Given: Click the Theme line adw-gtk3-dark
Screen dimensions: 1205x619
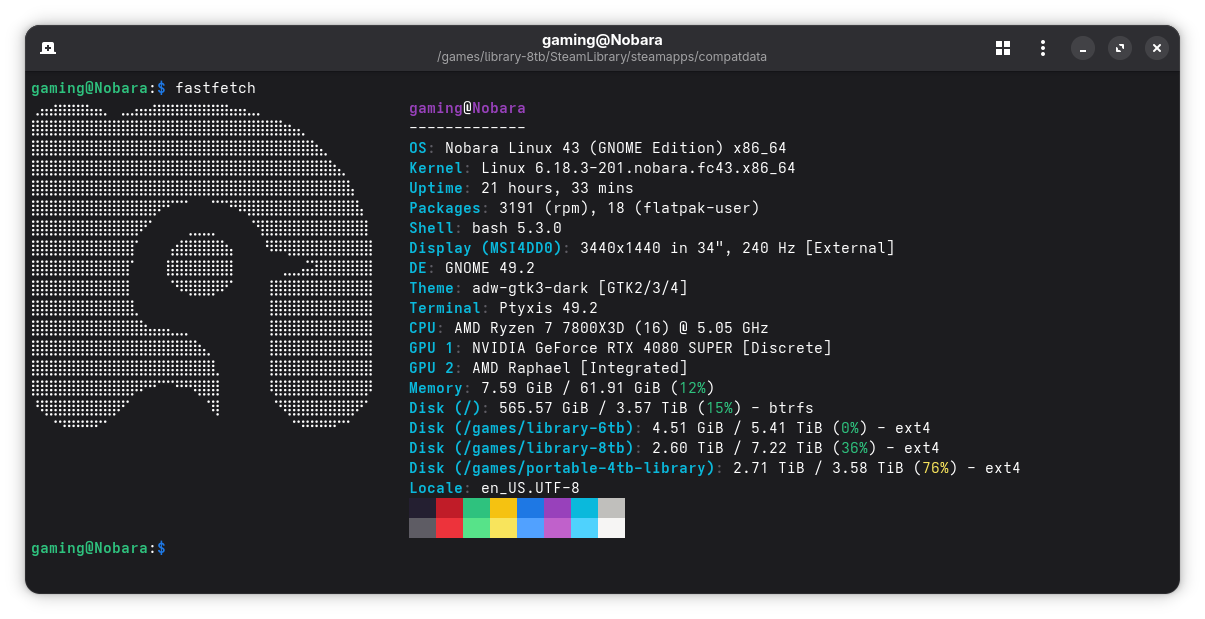Looking at the screenshot, I should 548,288.
